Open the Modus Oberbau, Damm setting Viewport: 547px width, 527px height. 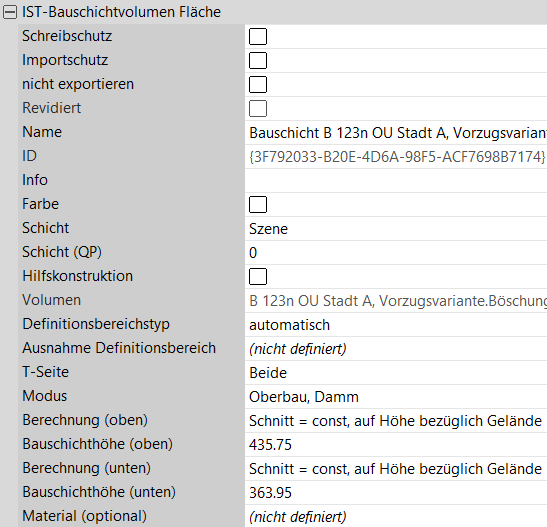396,397
